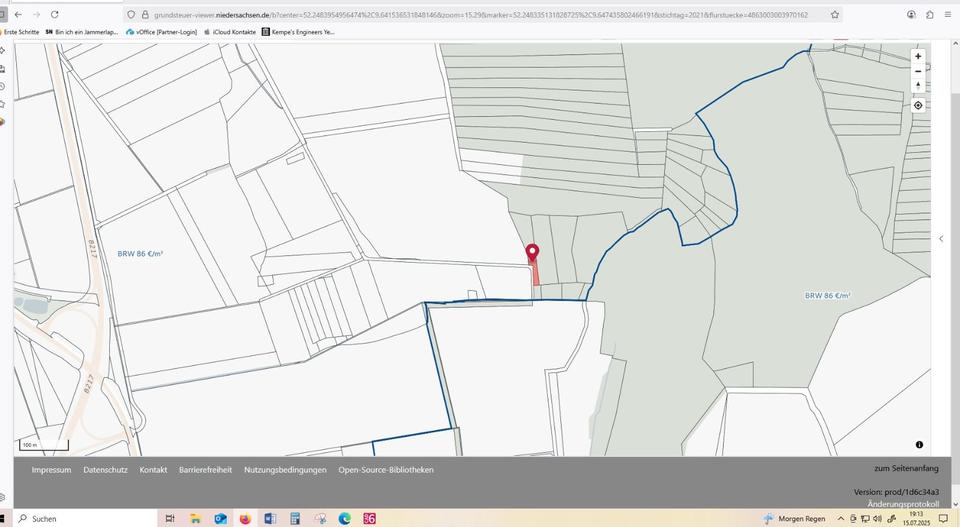Open the map attribution info icon
This screenshot has width=960, height=527.
click(919, 445)
